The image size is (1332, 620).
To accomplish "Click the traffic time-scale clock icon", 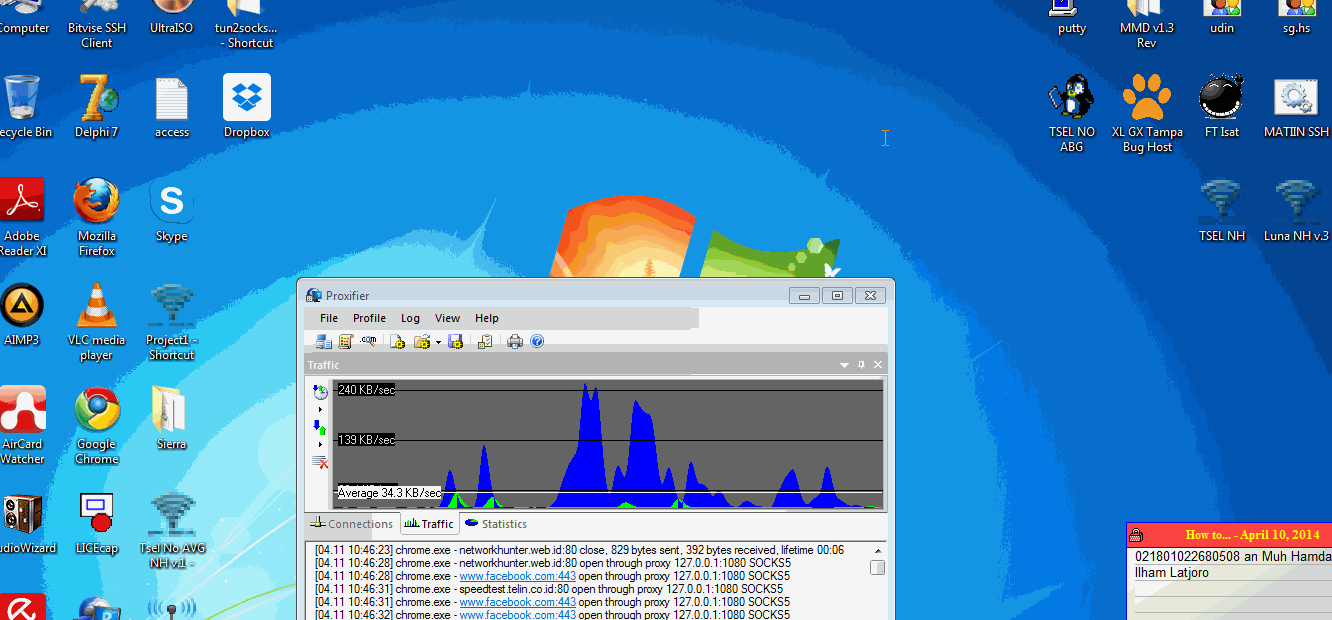I will (x=320, y=392).
